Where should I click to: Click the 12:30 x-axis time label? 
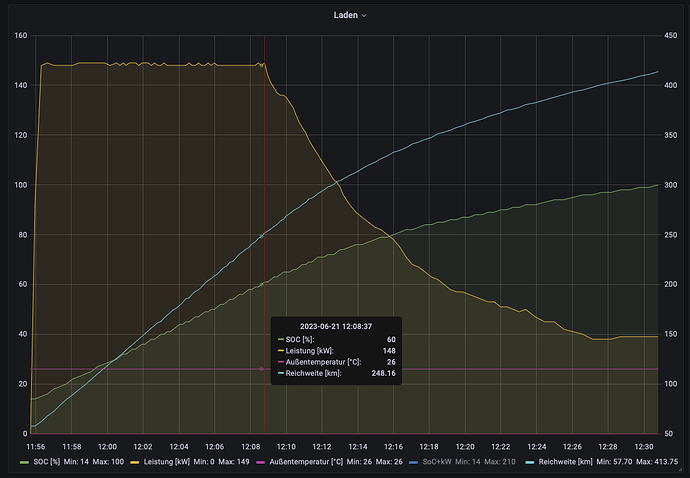(x=644, y=447)
